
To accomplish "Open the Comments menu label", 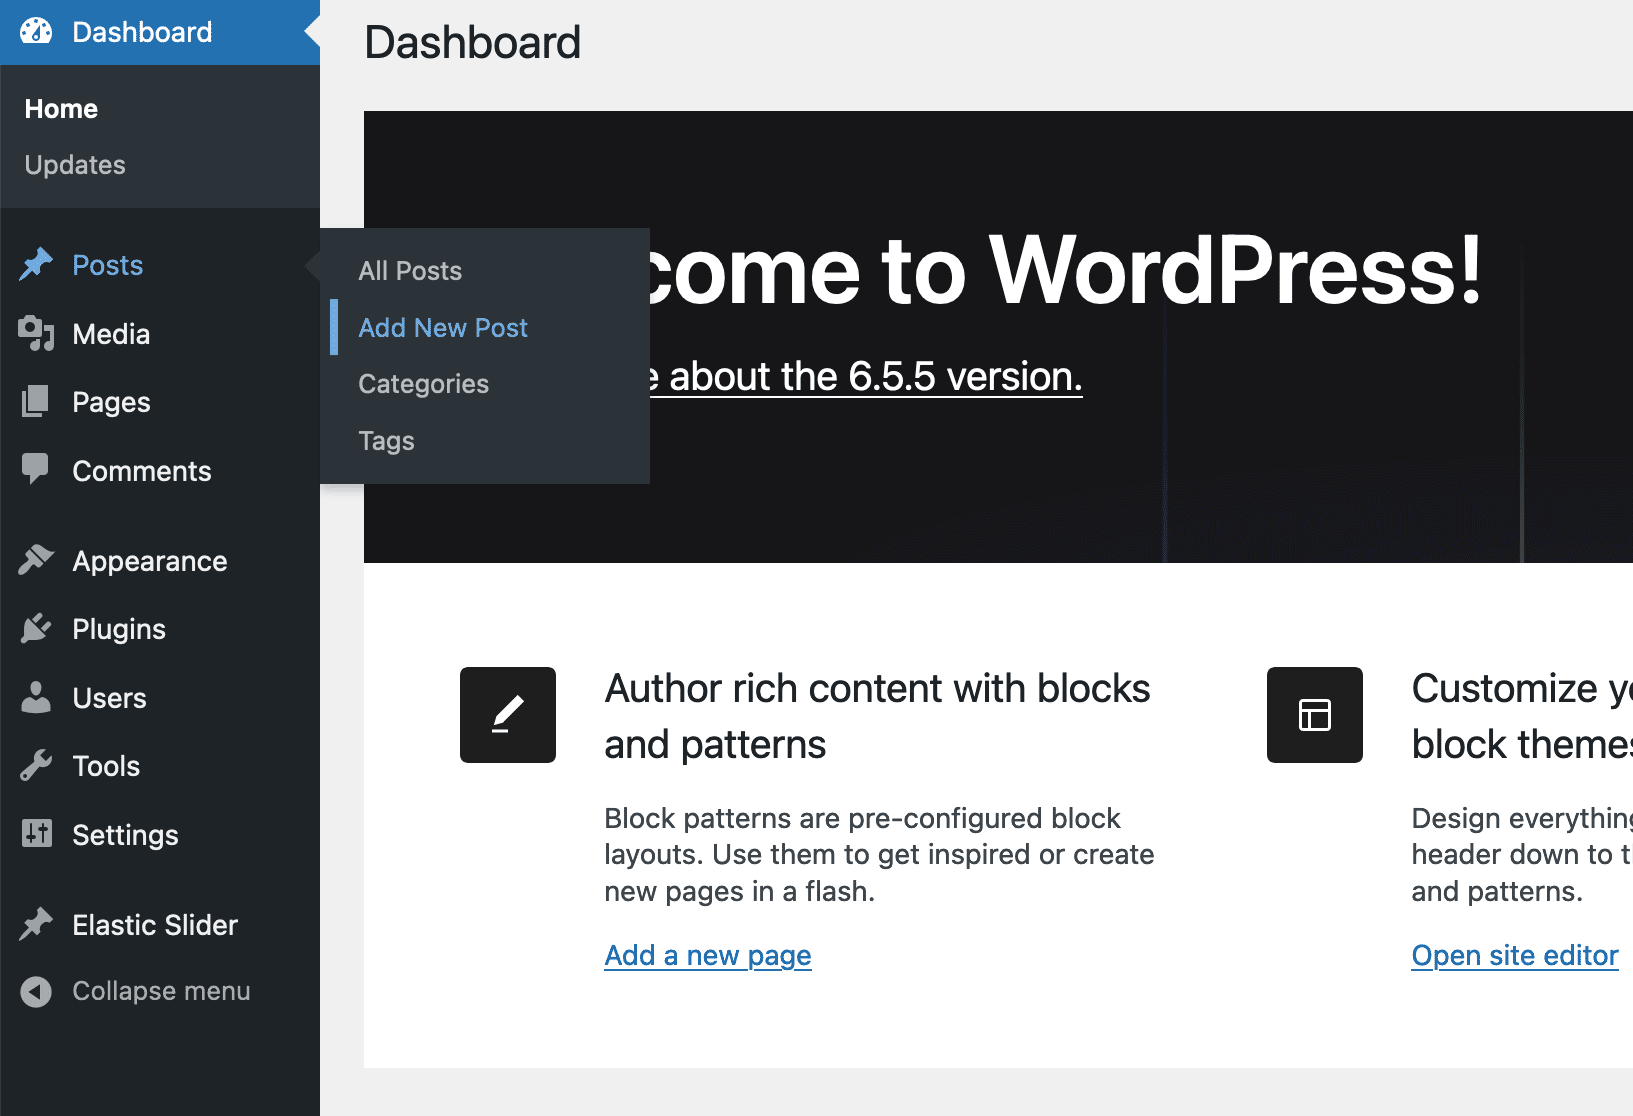I will [142, 471].
